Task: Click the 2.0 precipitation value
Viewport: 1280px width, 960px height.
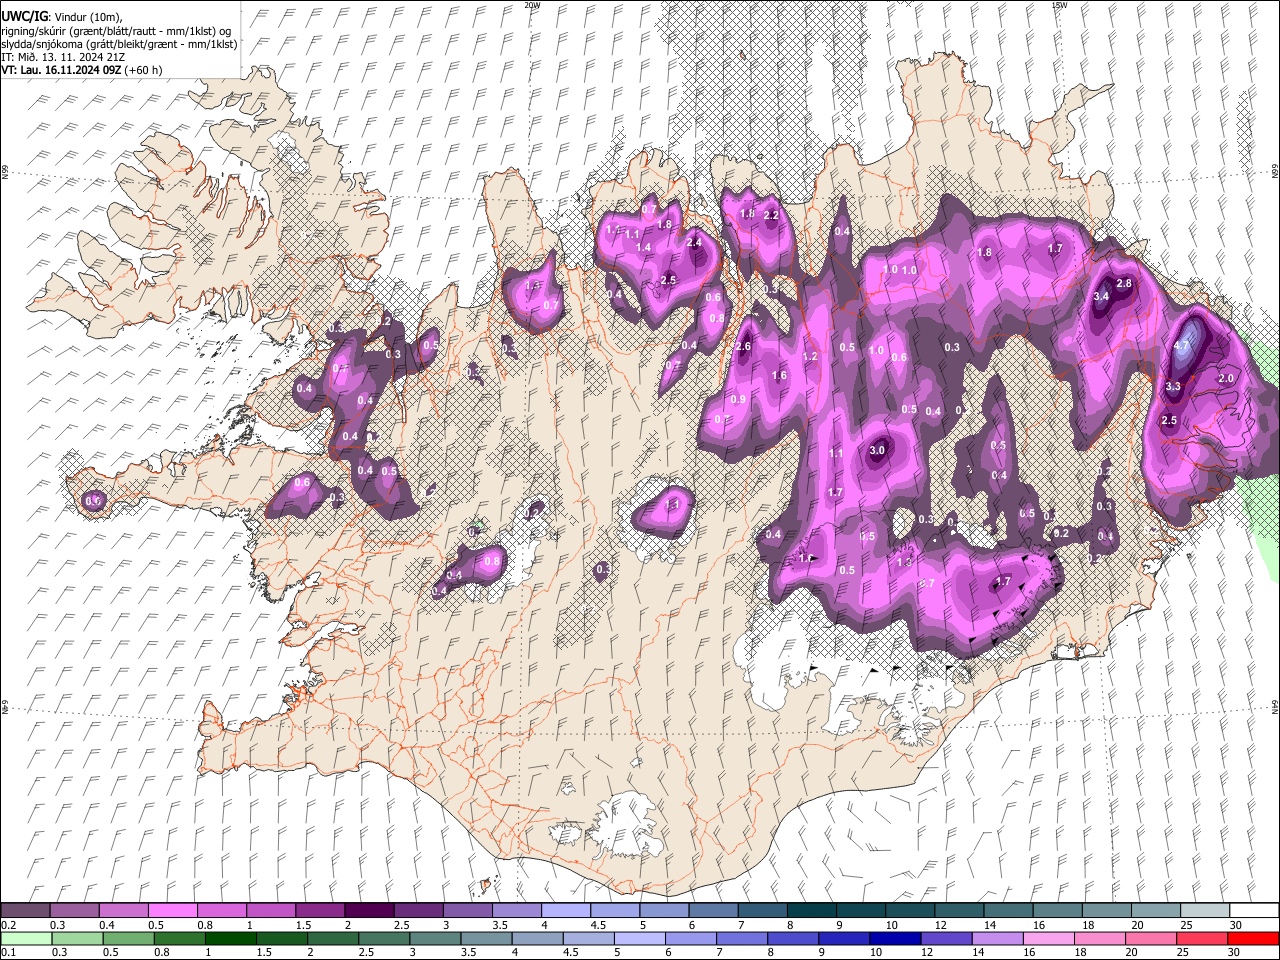Action: coord(1227,378)
